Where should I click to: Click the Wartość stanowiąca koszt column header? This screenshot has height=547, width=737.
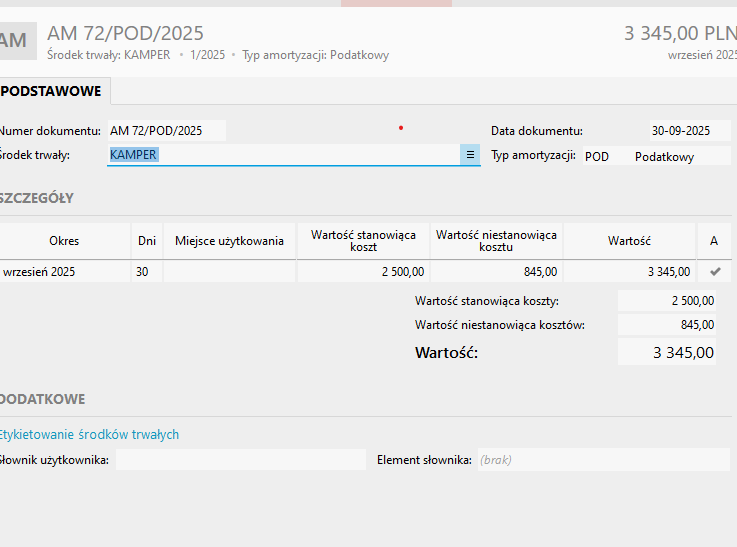363,241
